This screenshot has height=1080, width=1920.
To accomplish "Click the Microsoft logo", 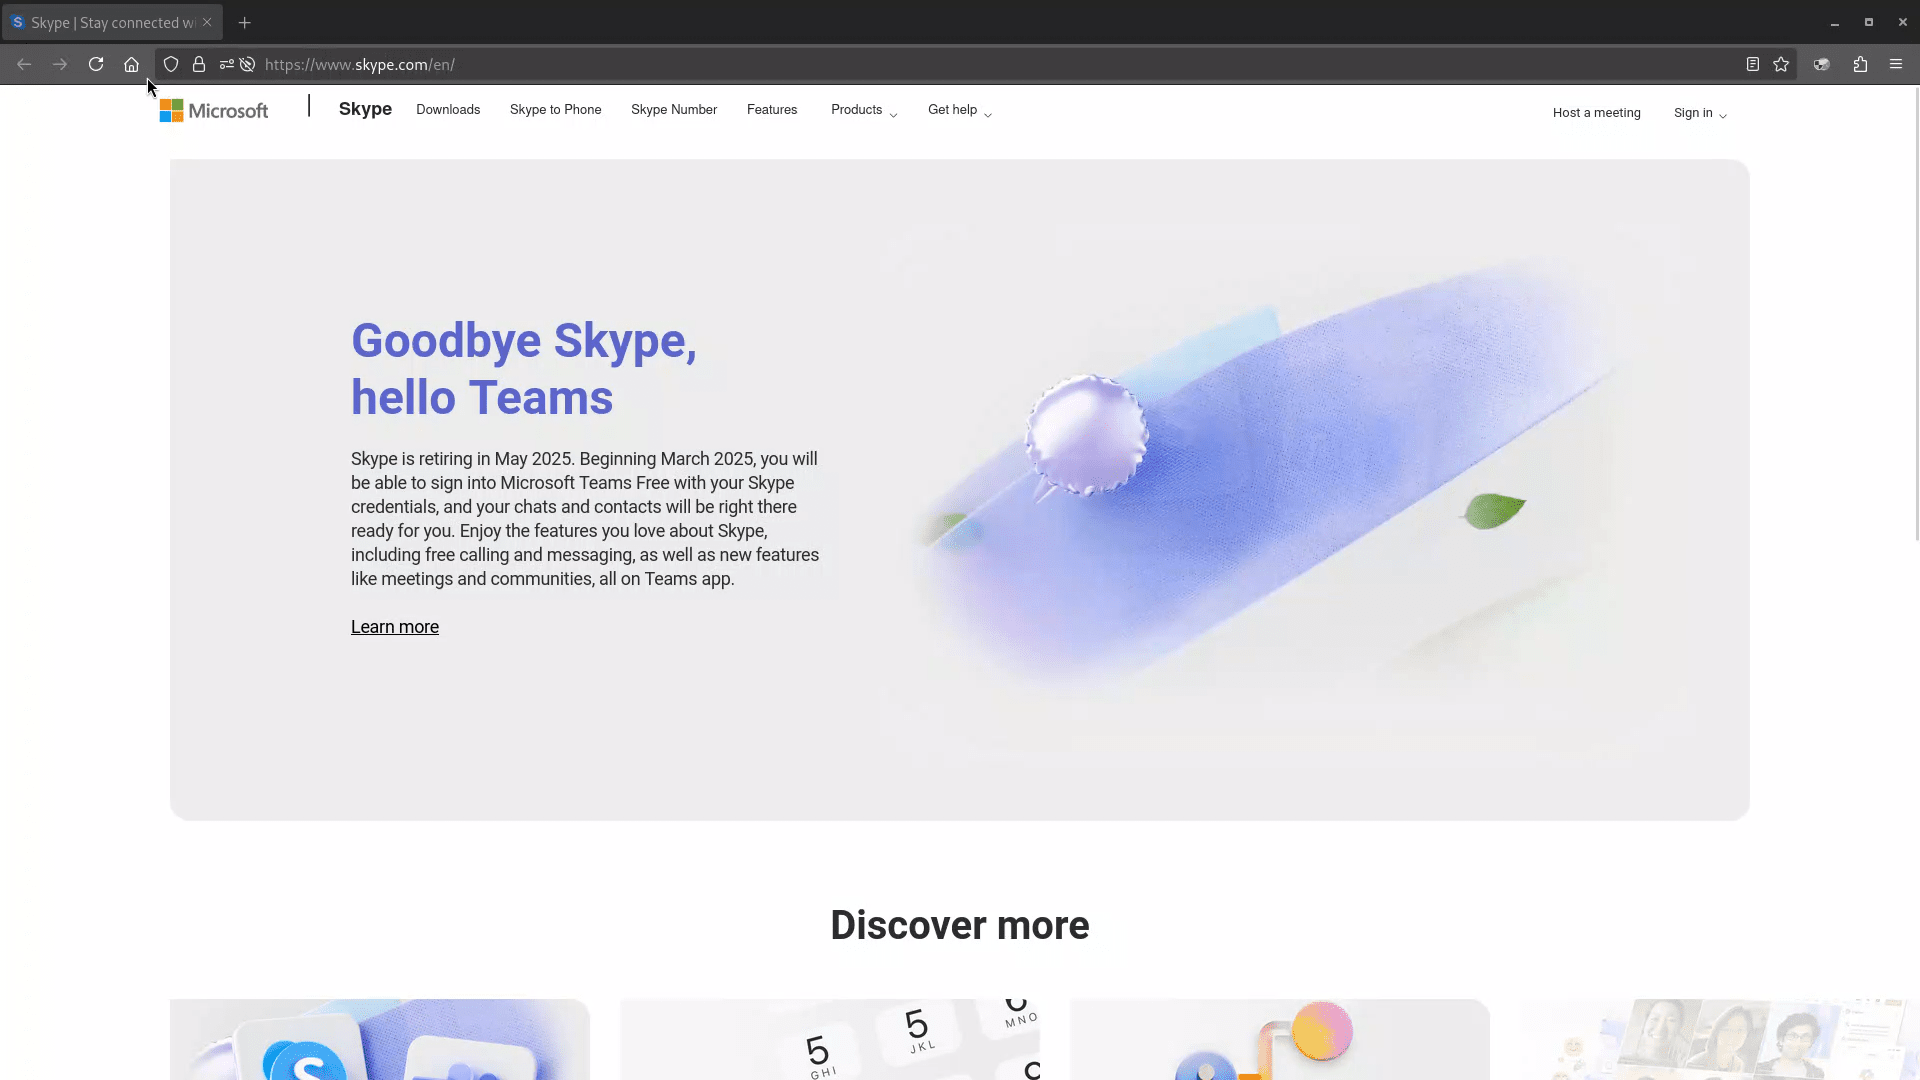I will pos(214,110).
